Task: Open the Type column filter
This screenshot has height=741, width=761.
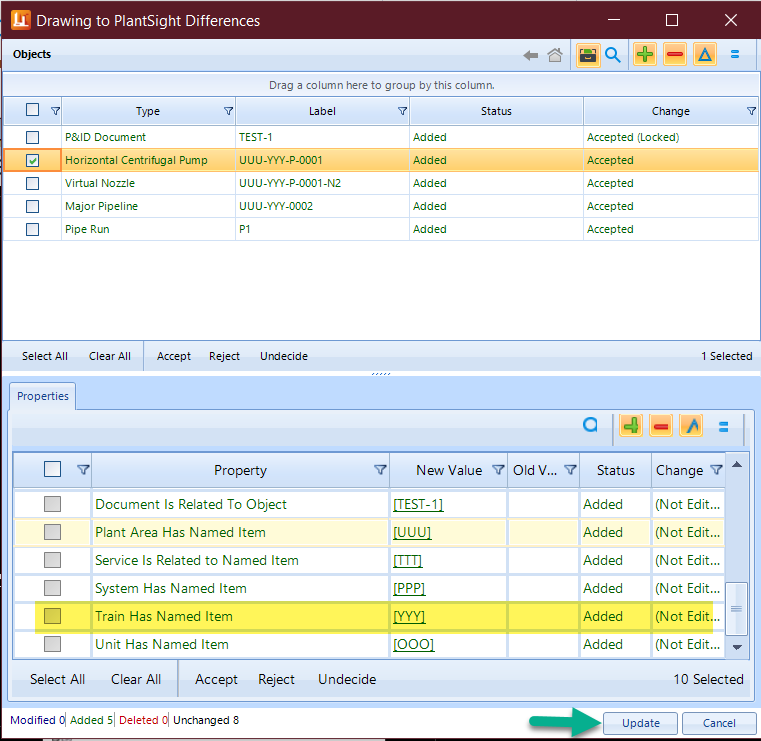Action: click(x=228, y=111)
